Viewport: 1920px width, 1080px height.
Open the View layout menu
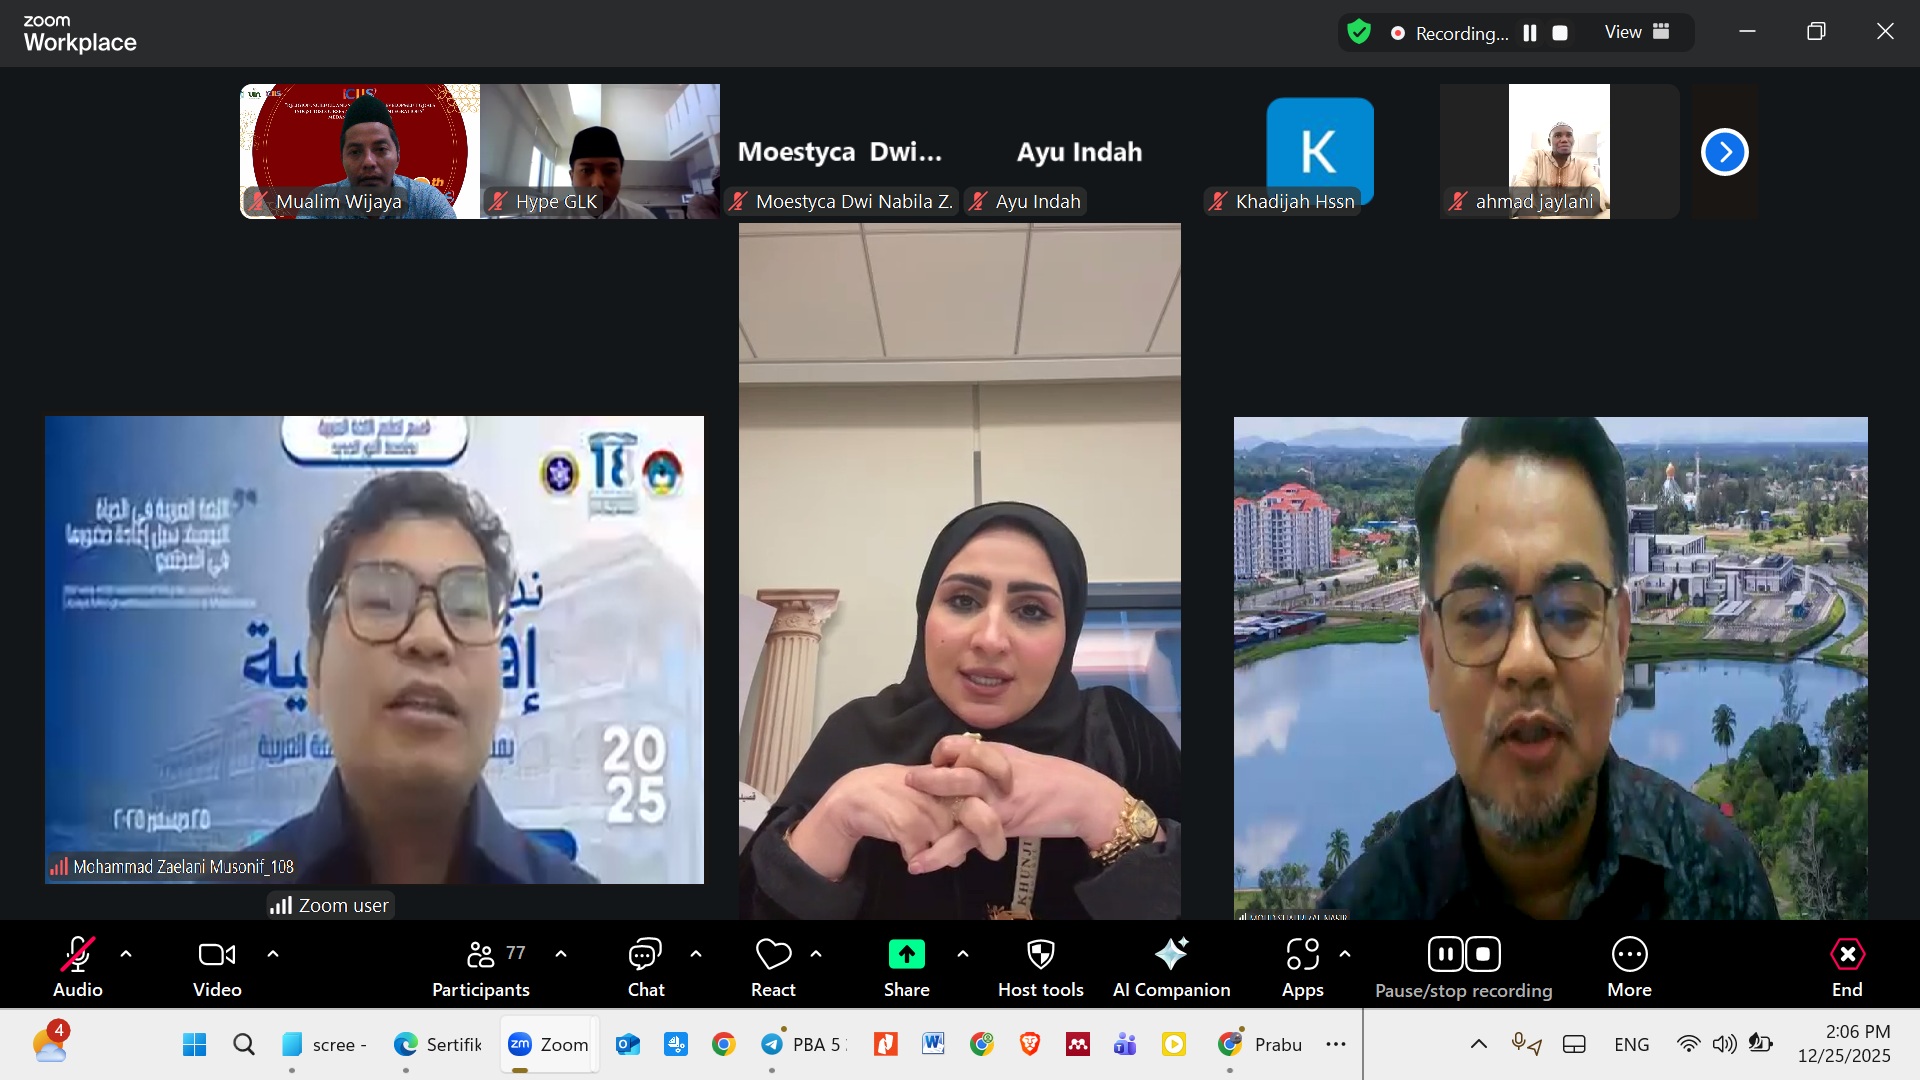1637,32
